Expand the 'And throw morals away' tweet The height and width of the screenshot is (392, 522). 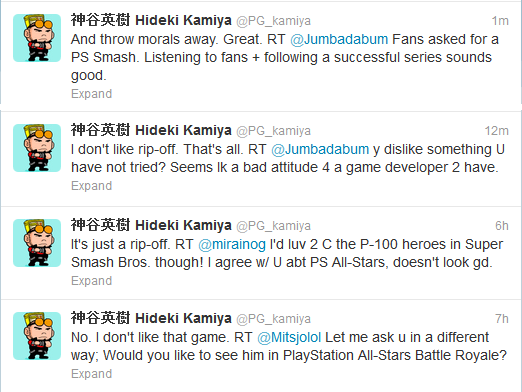click(x=92, y=94)
